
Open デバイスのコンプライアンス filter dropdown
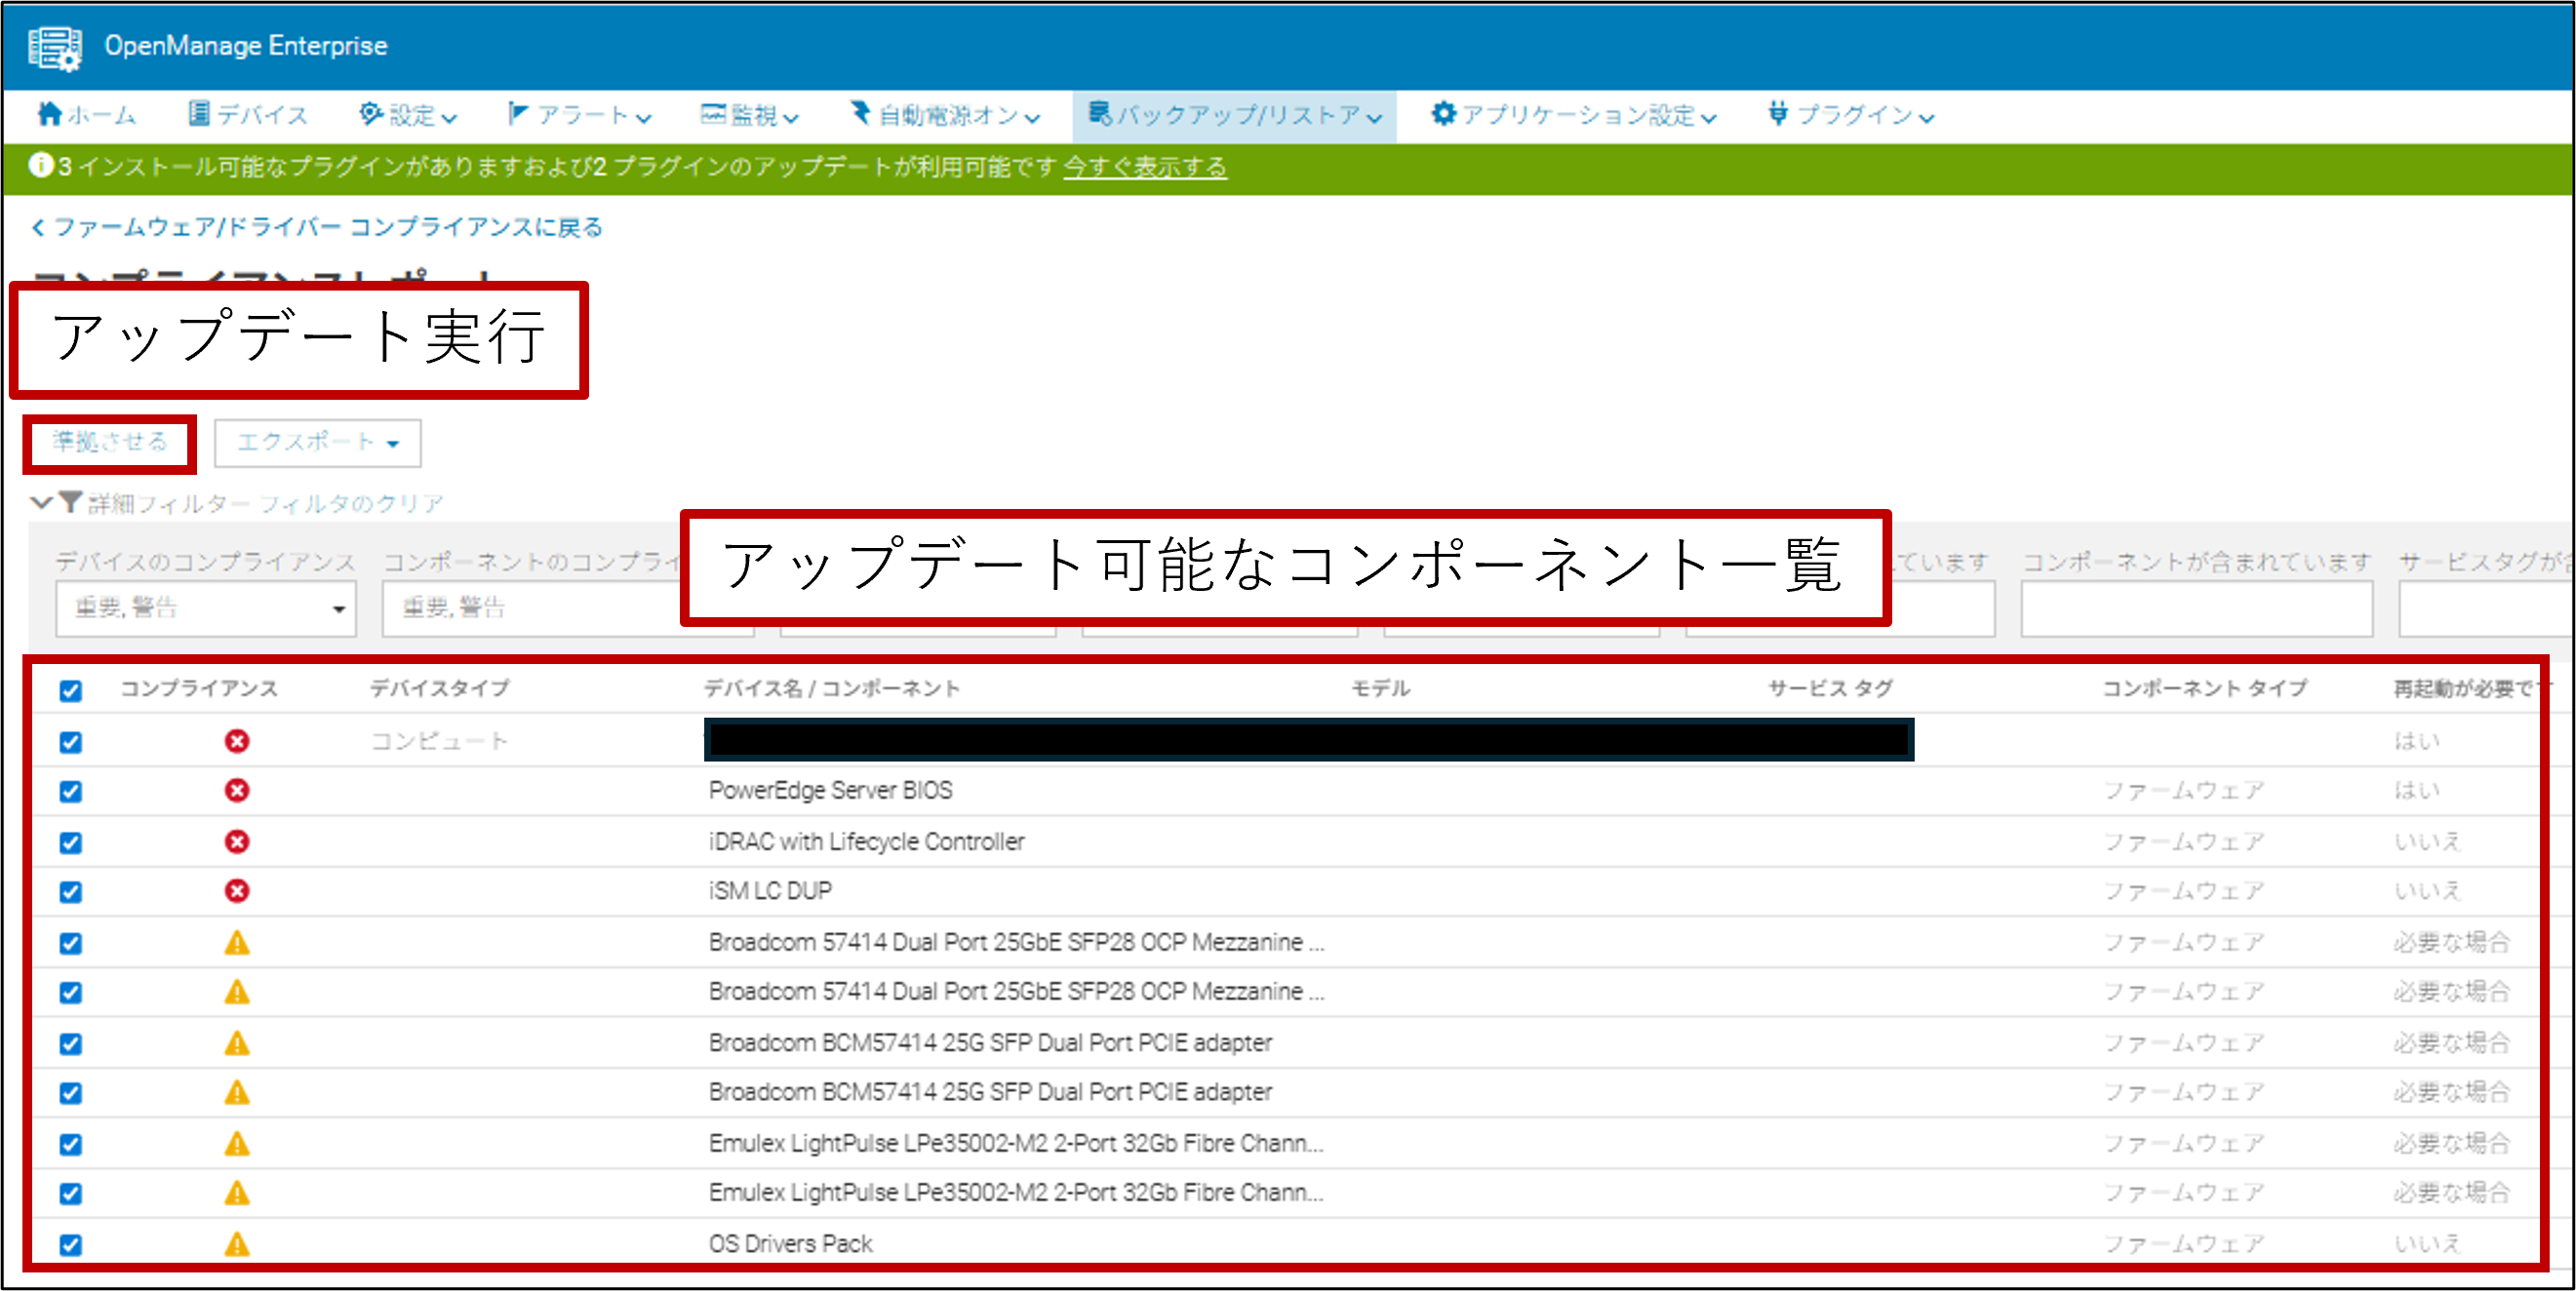coord(205,608)
